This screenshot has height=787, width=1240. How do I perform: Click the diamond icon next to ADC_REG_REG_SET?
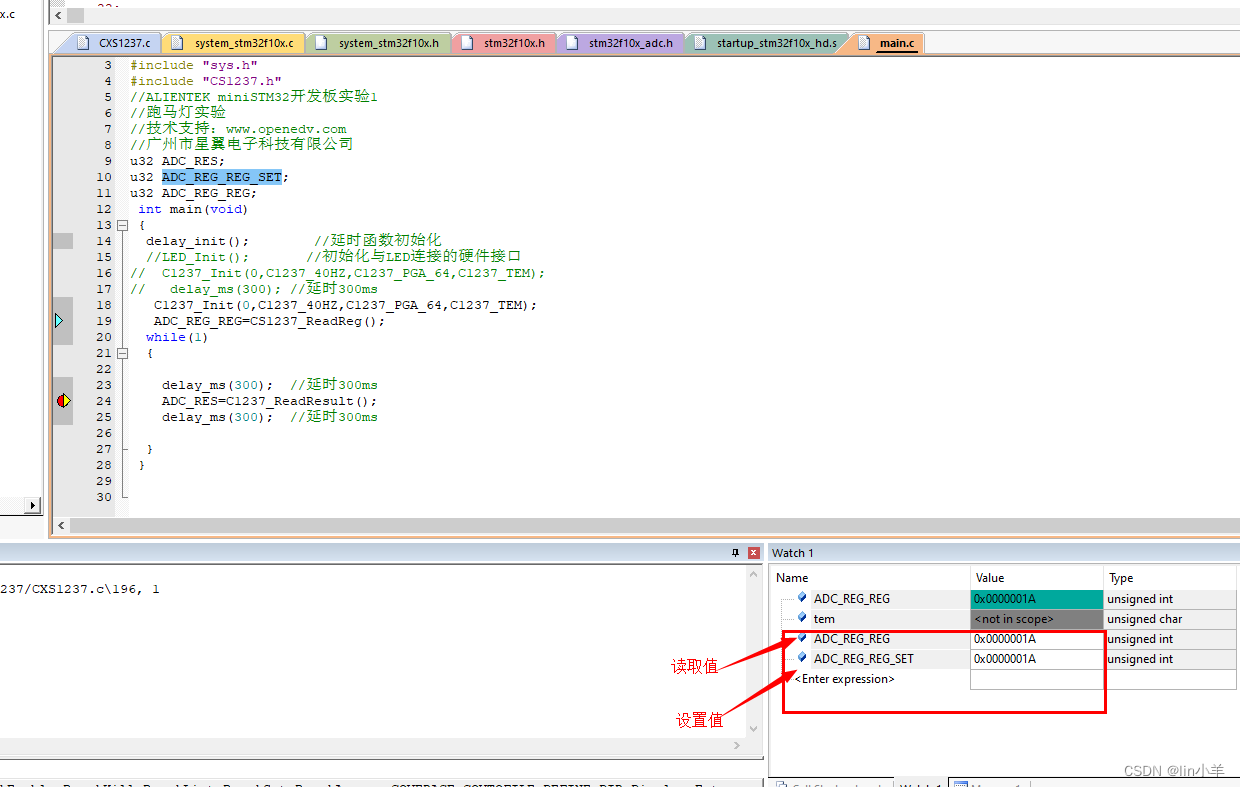801,658
